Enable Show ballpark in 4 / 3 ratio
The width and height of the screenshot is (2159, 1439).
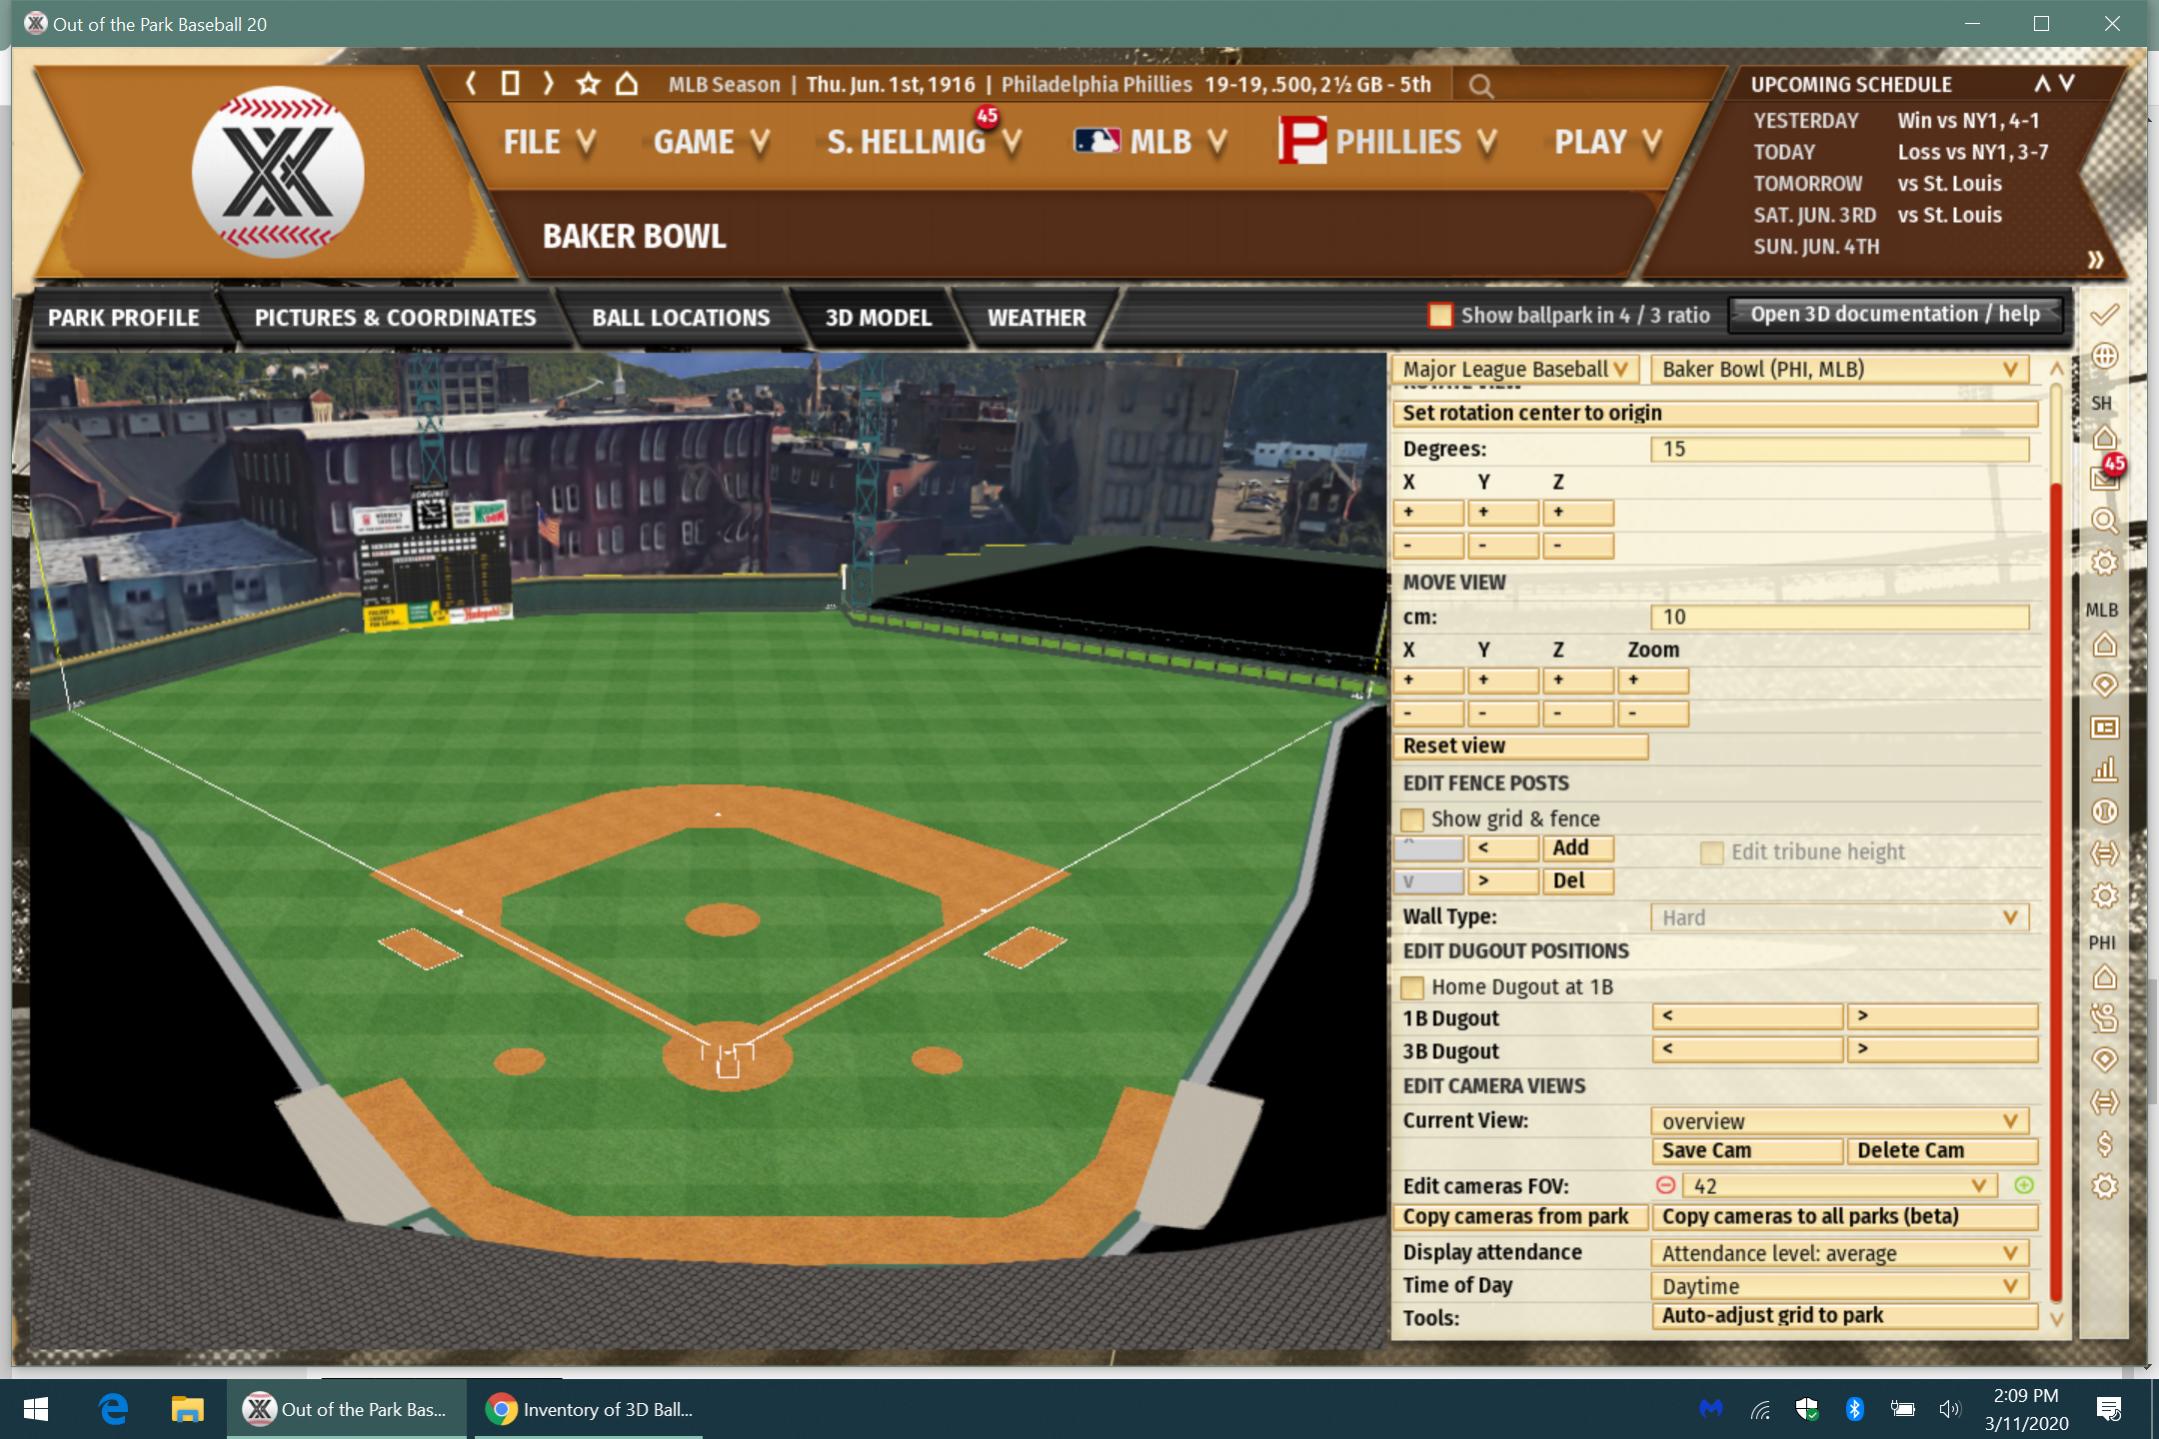[1440, 316]
